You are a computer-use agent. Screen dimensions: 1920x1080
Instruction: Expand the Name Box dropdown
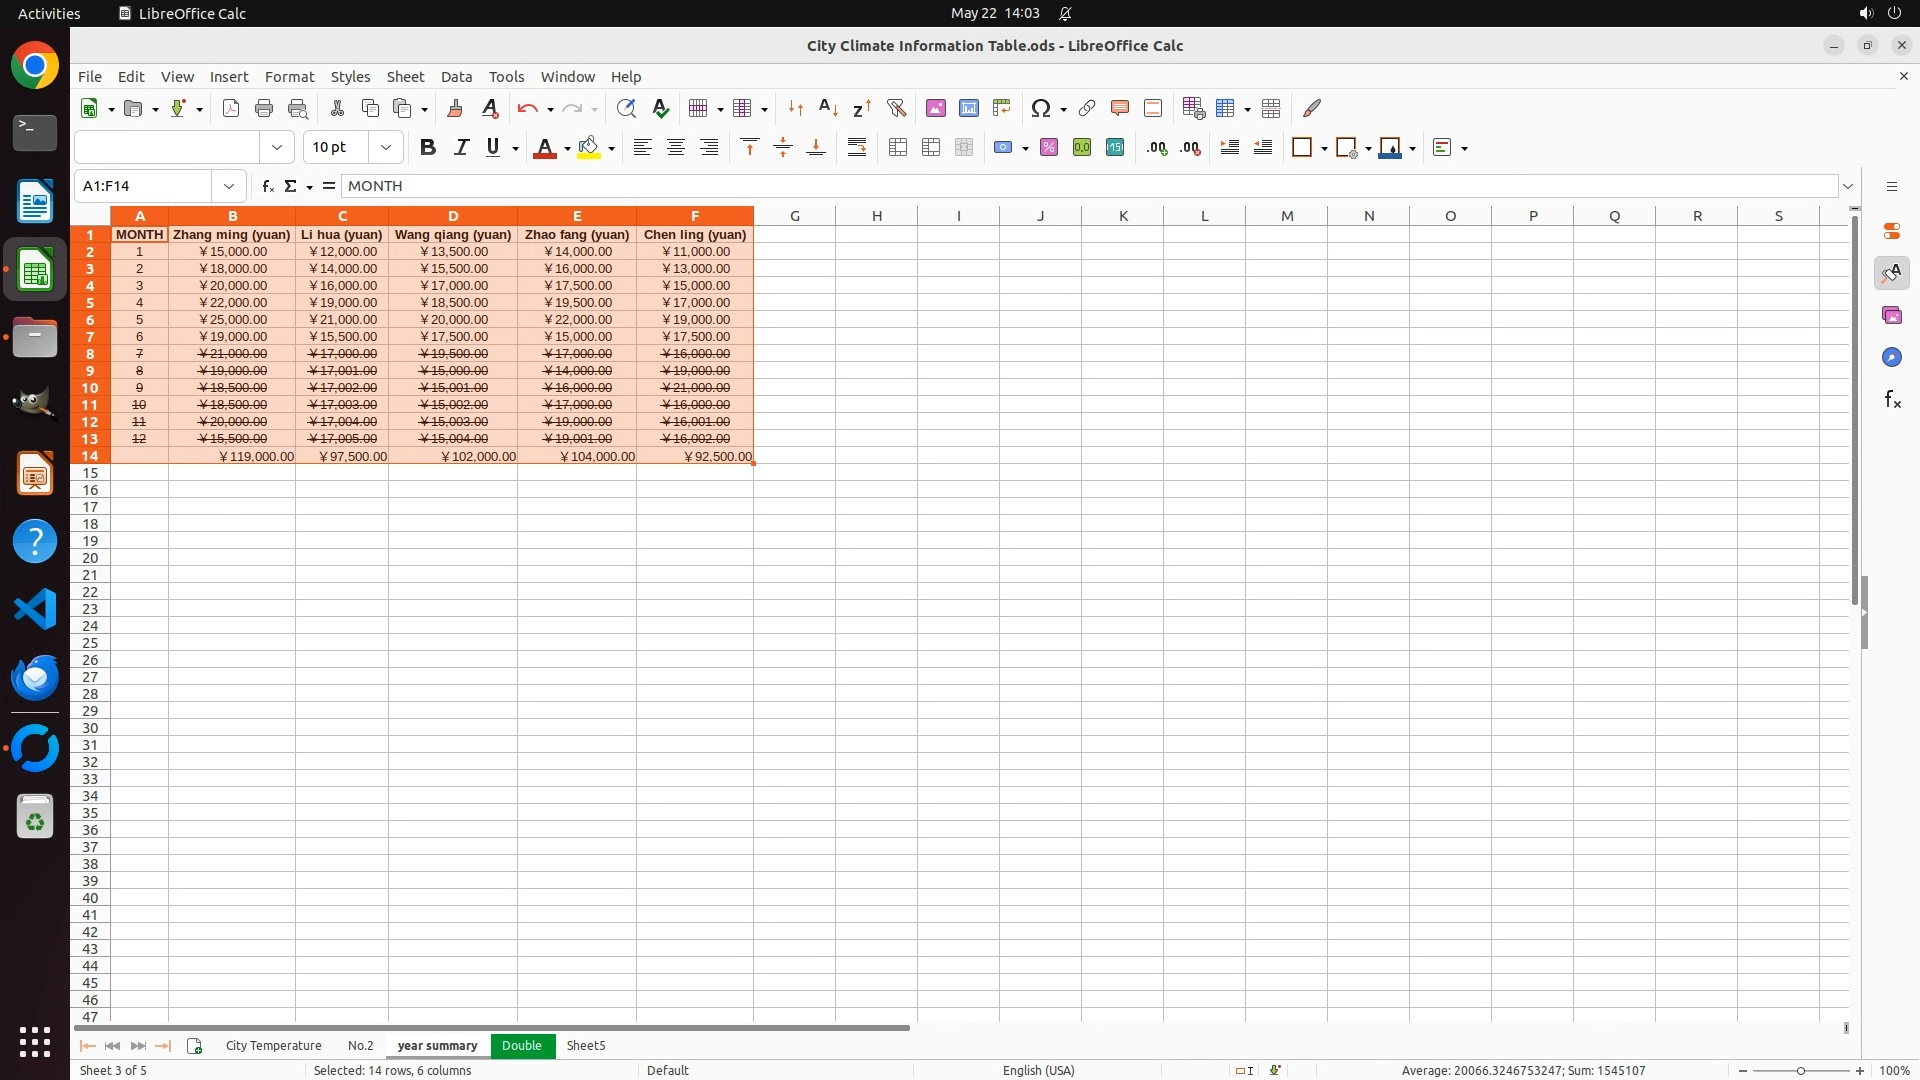(x=229, y=186)
